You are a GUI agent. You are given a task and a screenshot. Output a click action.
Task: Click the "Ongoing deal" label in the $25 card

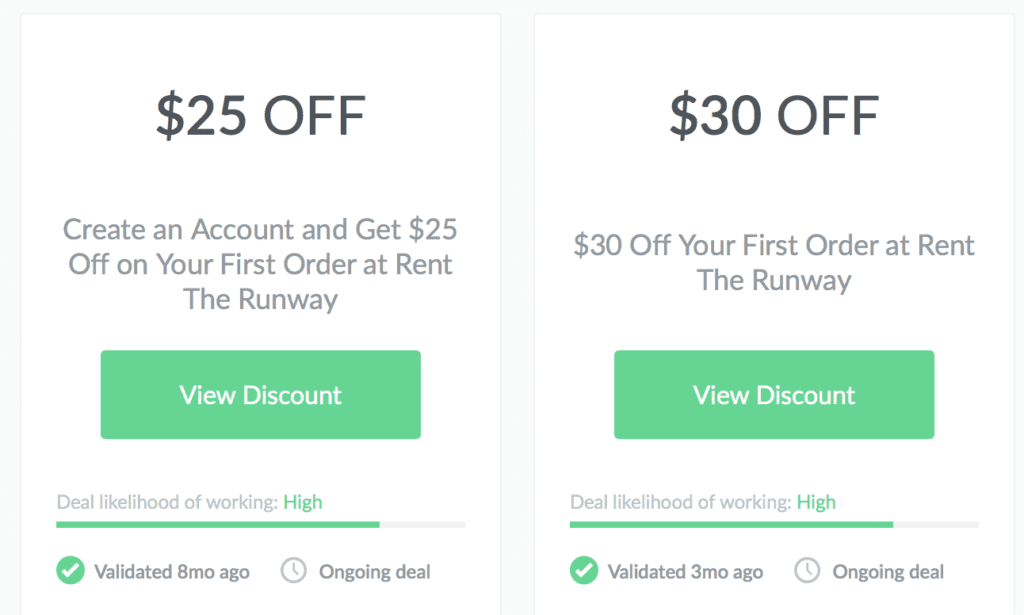click(x=374, y=572)
